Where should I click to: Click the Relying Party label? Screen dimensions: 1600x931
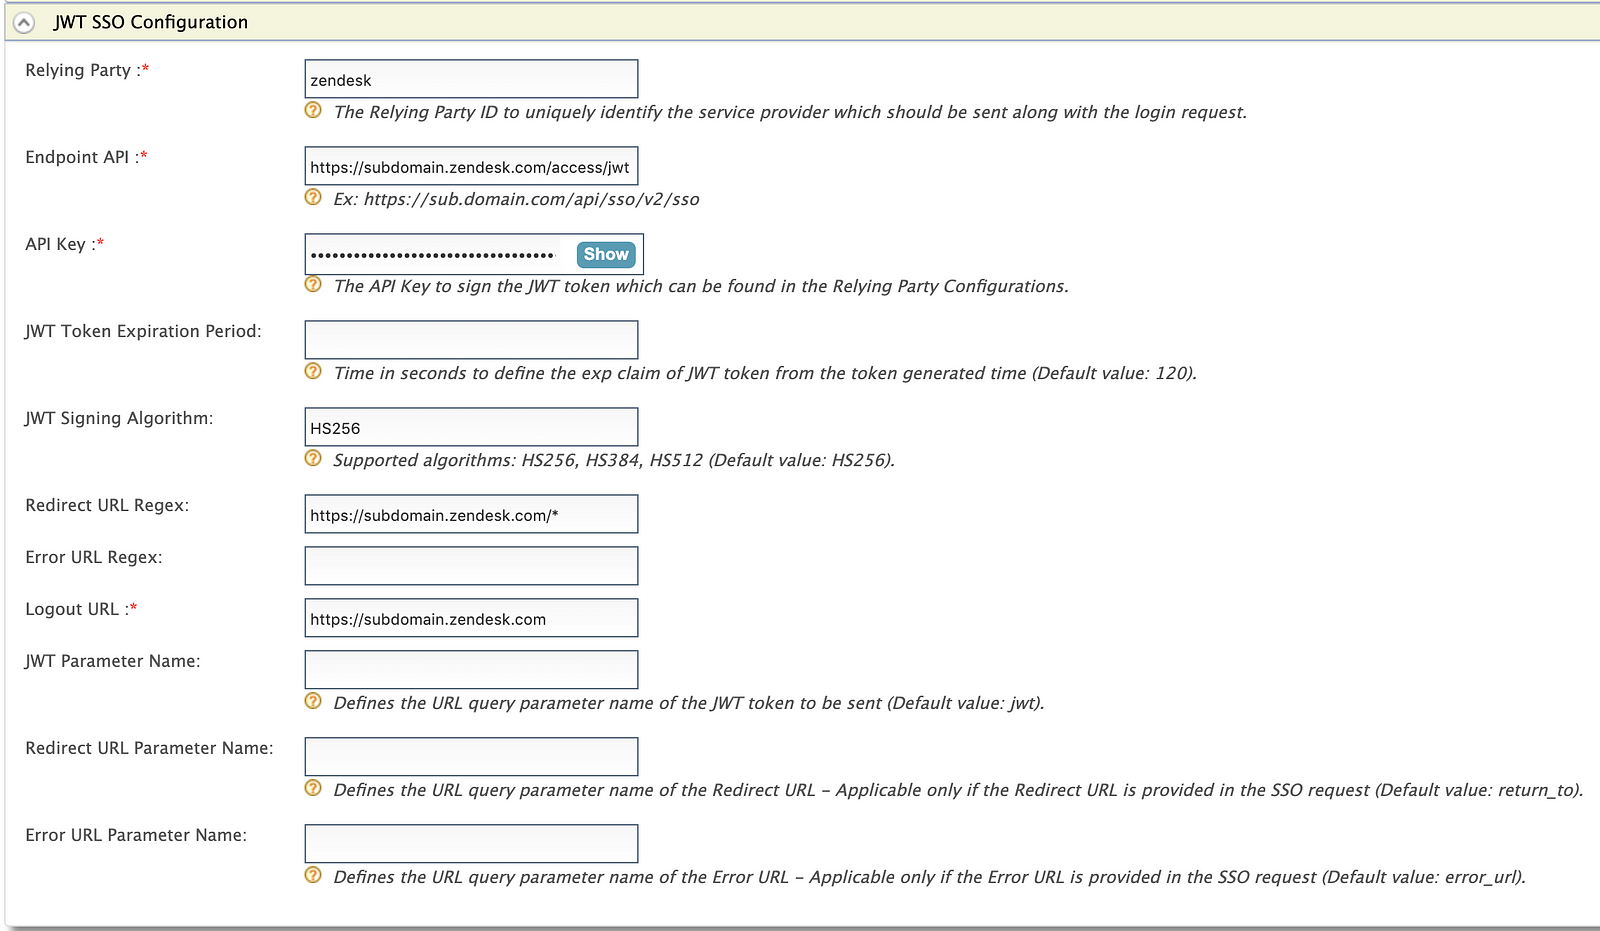87,70
